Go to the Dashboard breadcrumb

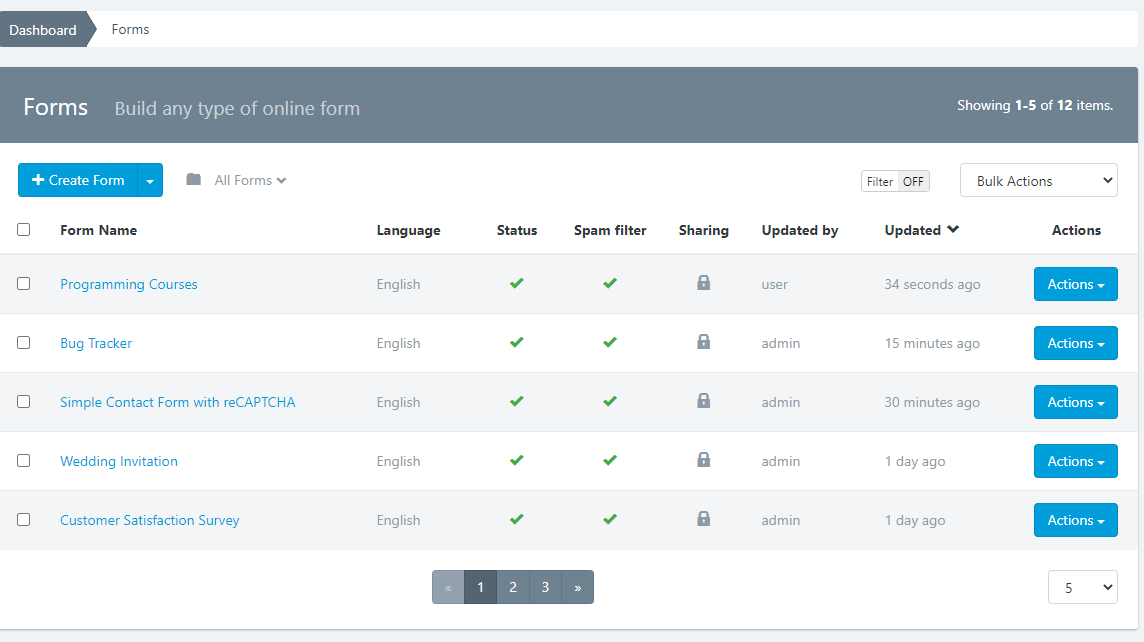[43, 30]
